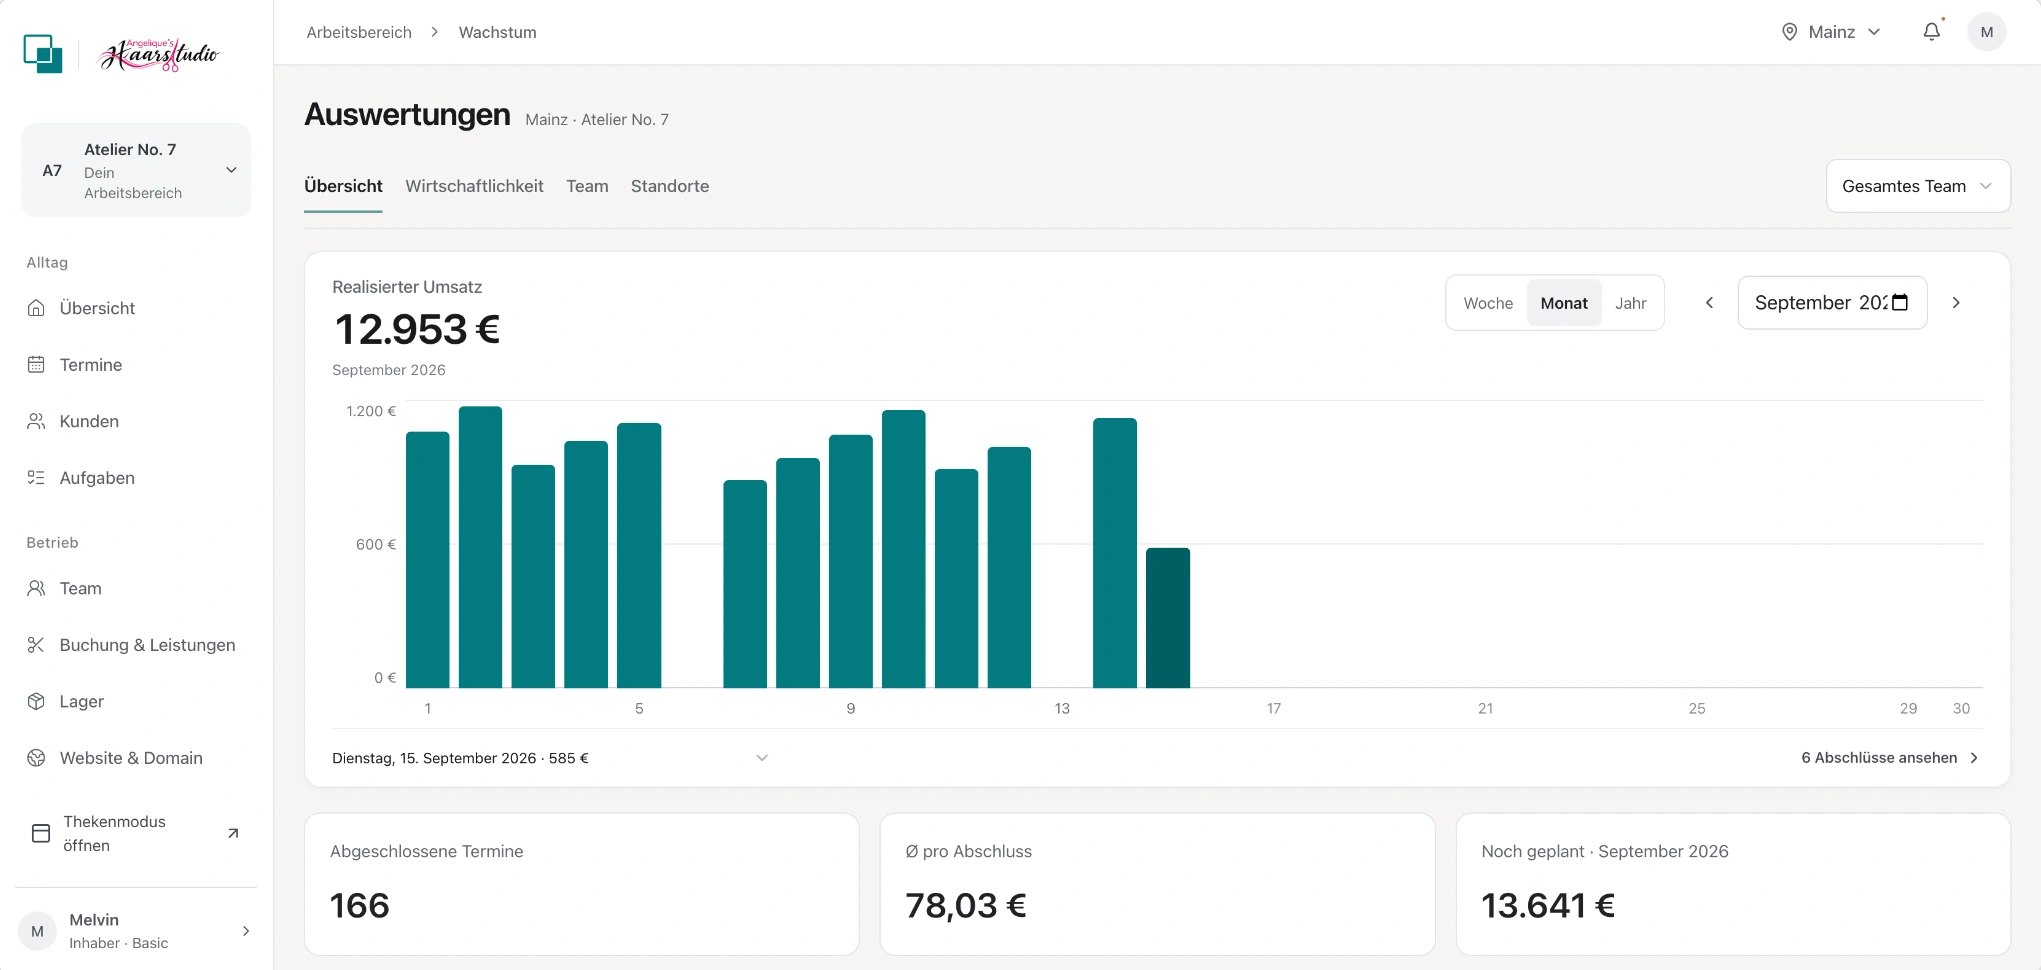Open Team icon under Betrieb
The width and height of the screenshot is (2041, 970).
tap(36, 588)
